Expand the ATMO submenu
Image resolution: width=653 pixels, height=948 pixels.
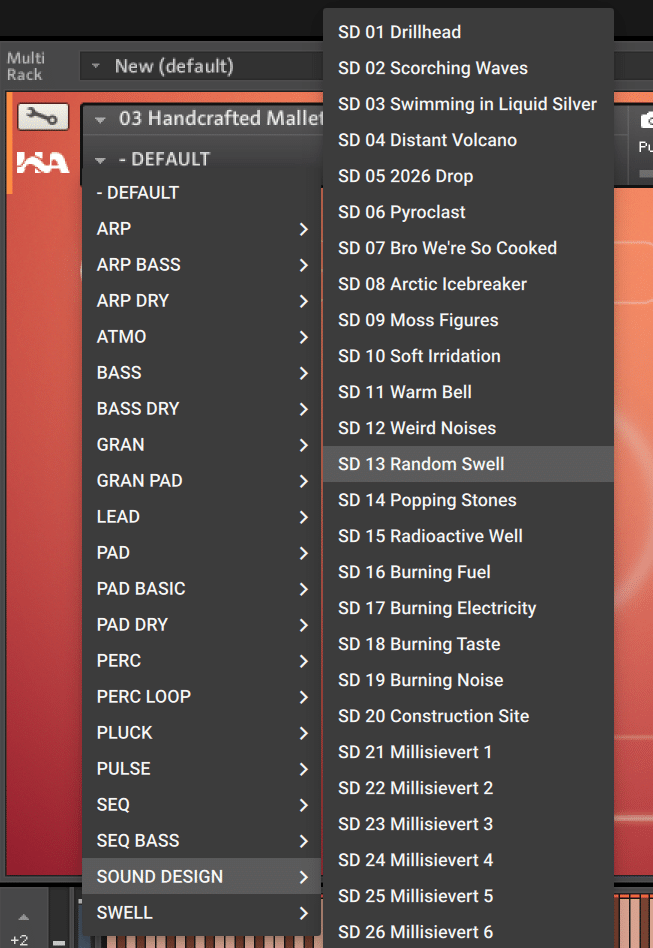click(x=201, y=337)
